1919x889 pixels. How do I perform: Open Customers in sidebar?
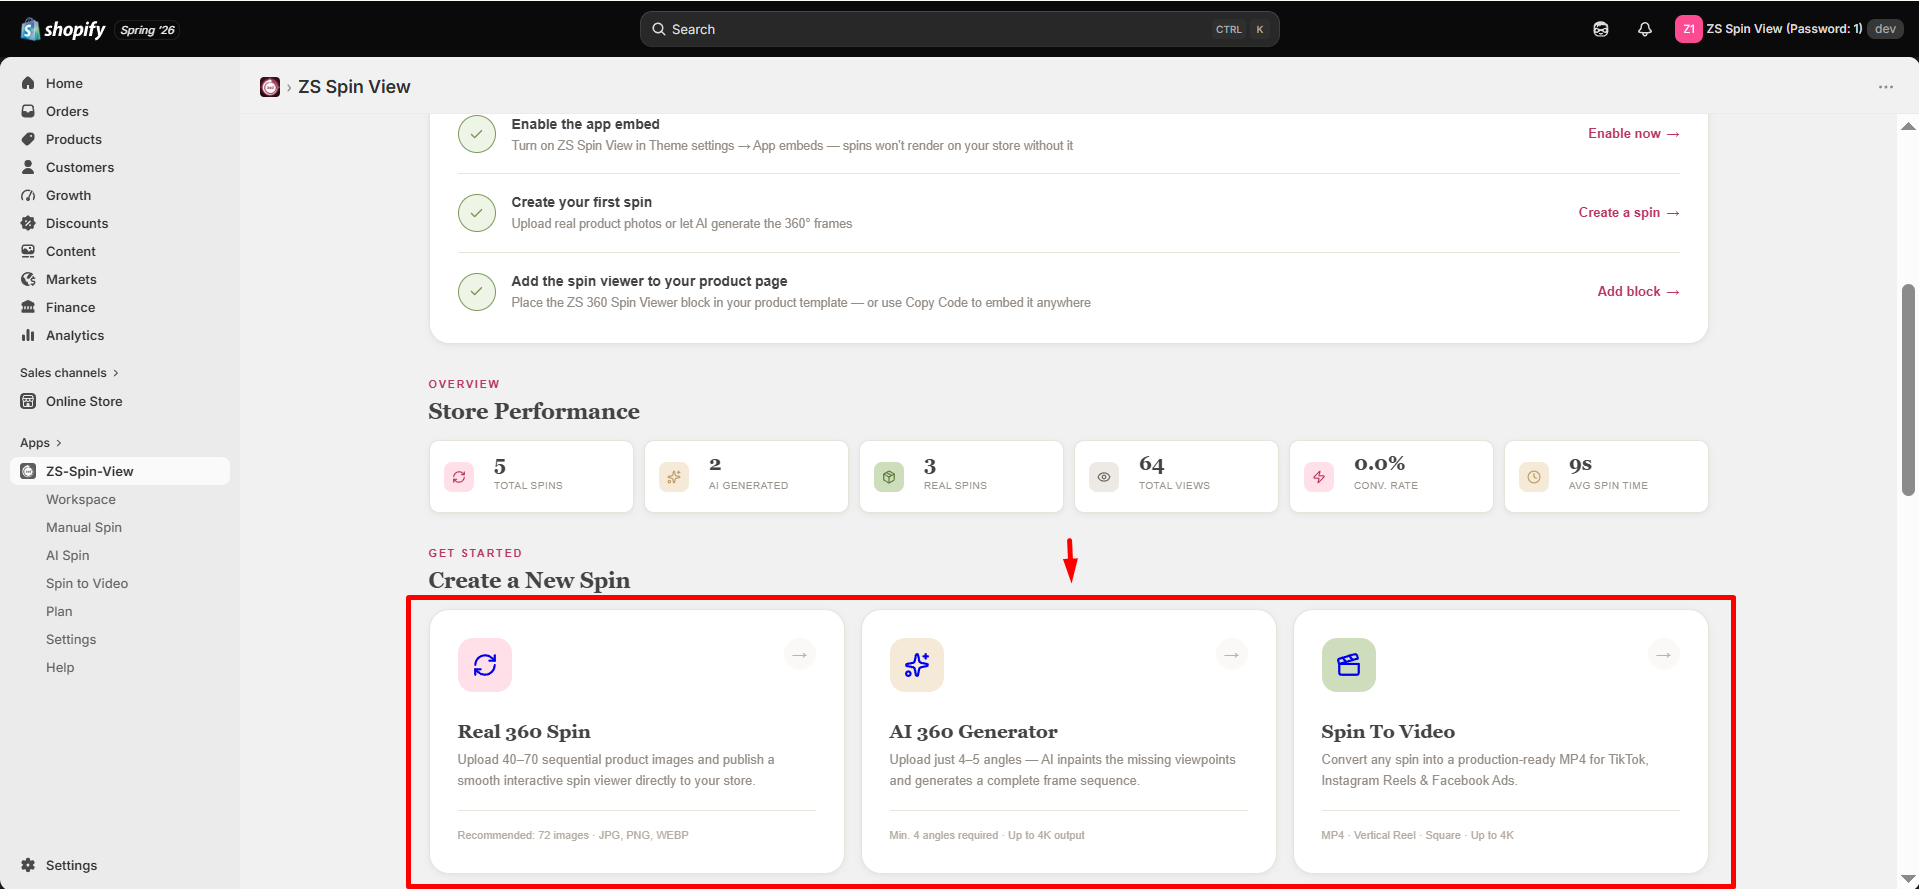tap(120, 167)
